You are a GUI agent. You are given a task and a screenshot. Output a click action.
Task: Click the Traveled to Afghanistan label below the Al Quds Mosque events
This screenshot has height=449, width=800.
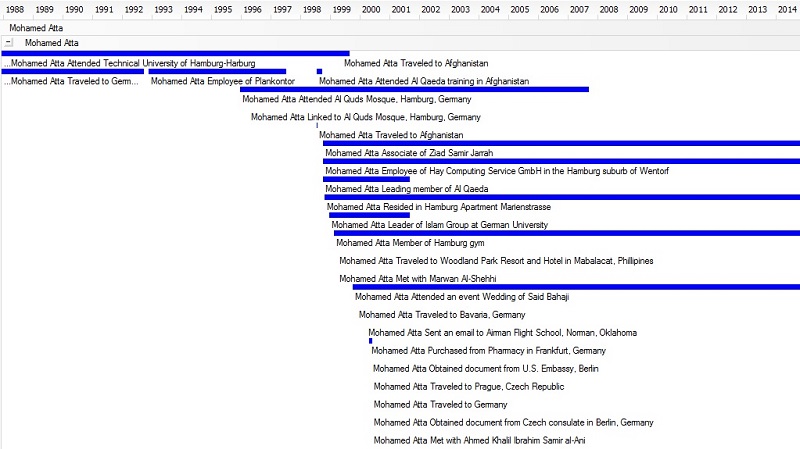coord(391,135)
